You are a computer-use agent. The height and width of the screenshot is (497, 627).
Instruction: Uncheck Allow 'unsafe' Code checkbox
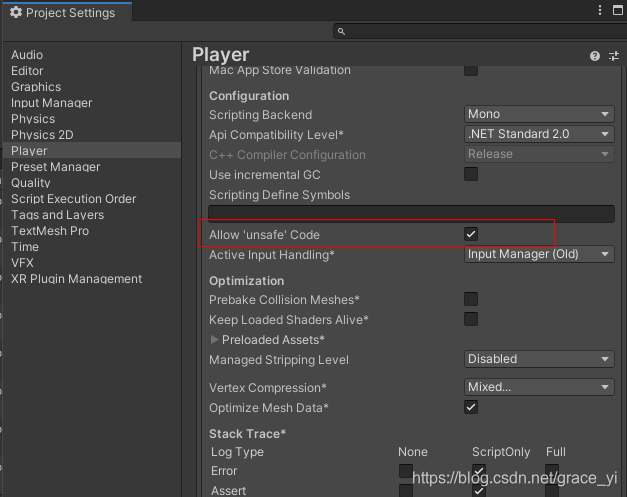tap(471, 234)
